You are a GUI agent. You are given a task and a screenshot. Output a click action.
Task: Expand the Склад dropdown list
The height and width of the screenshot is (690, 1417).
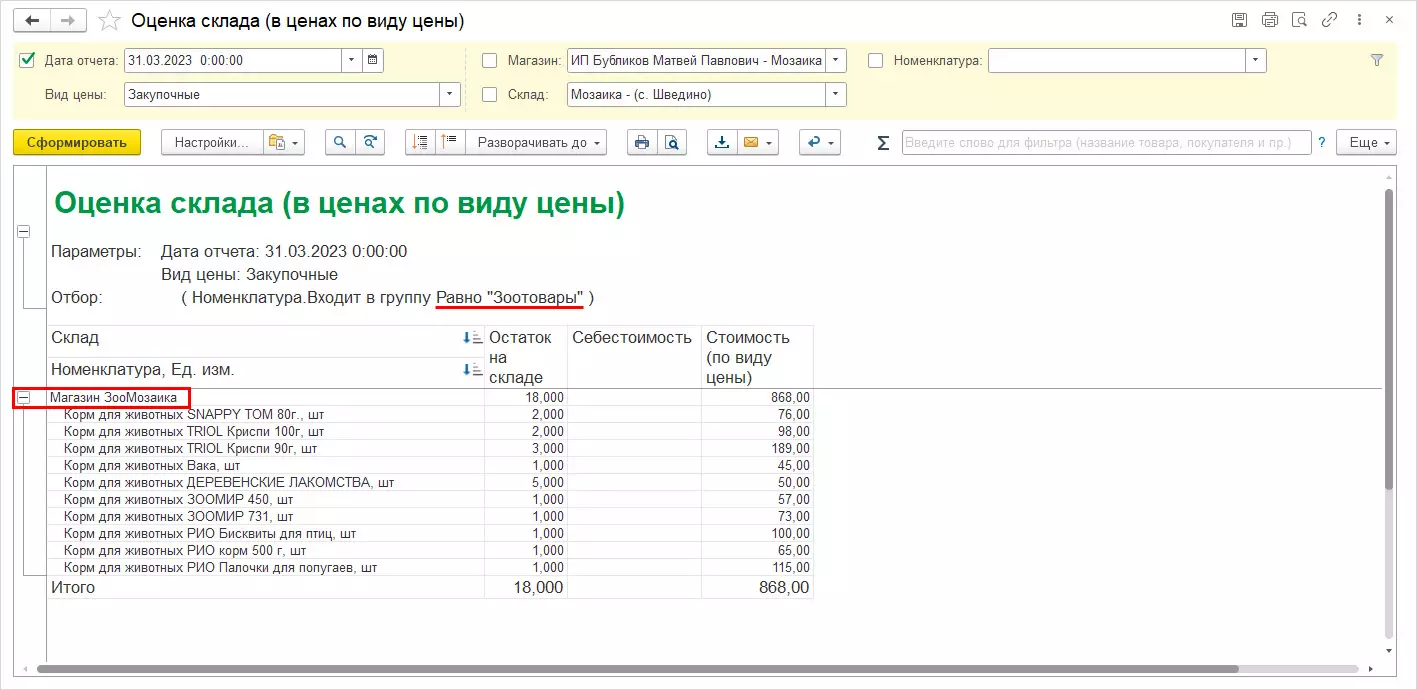pos(835,94)
